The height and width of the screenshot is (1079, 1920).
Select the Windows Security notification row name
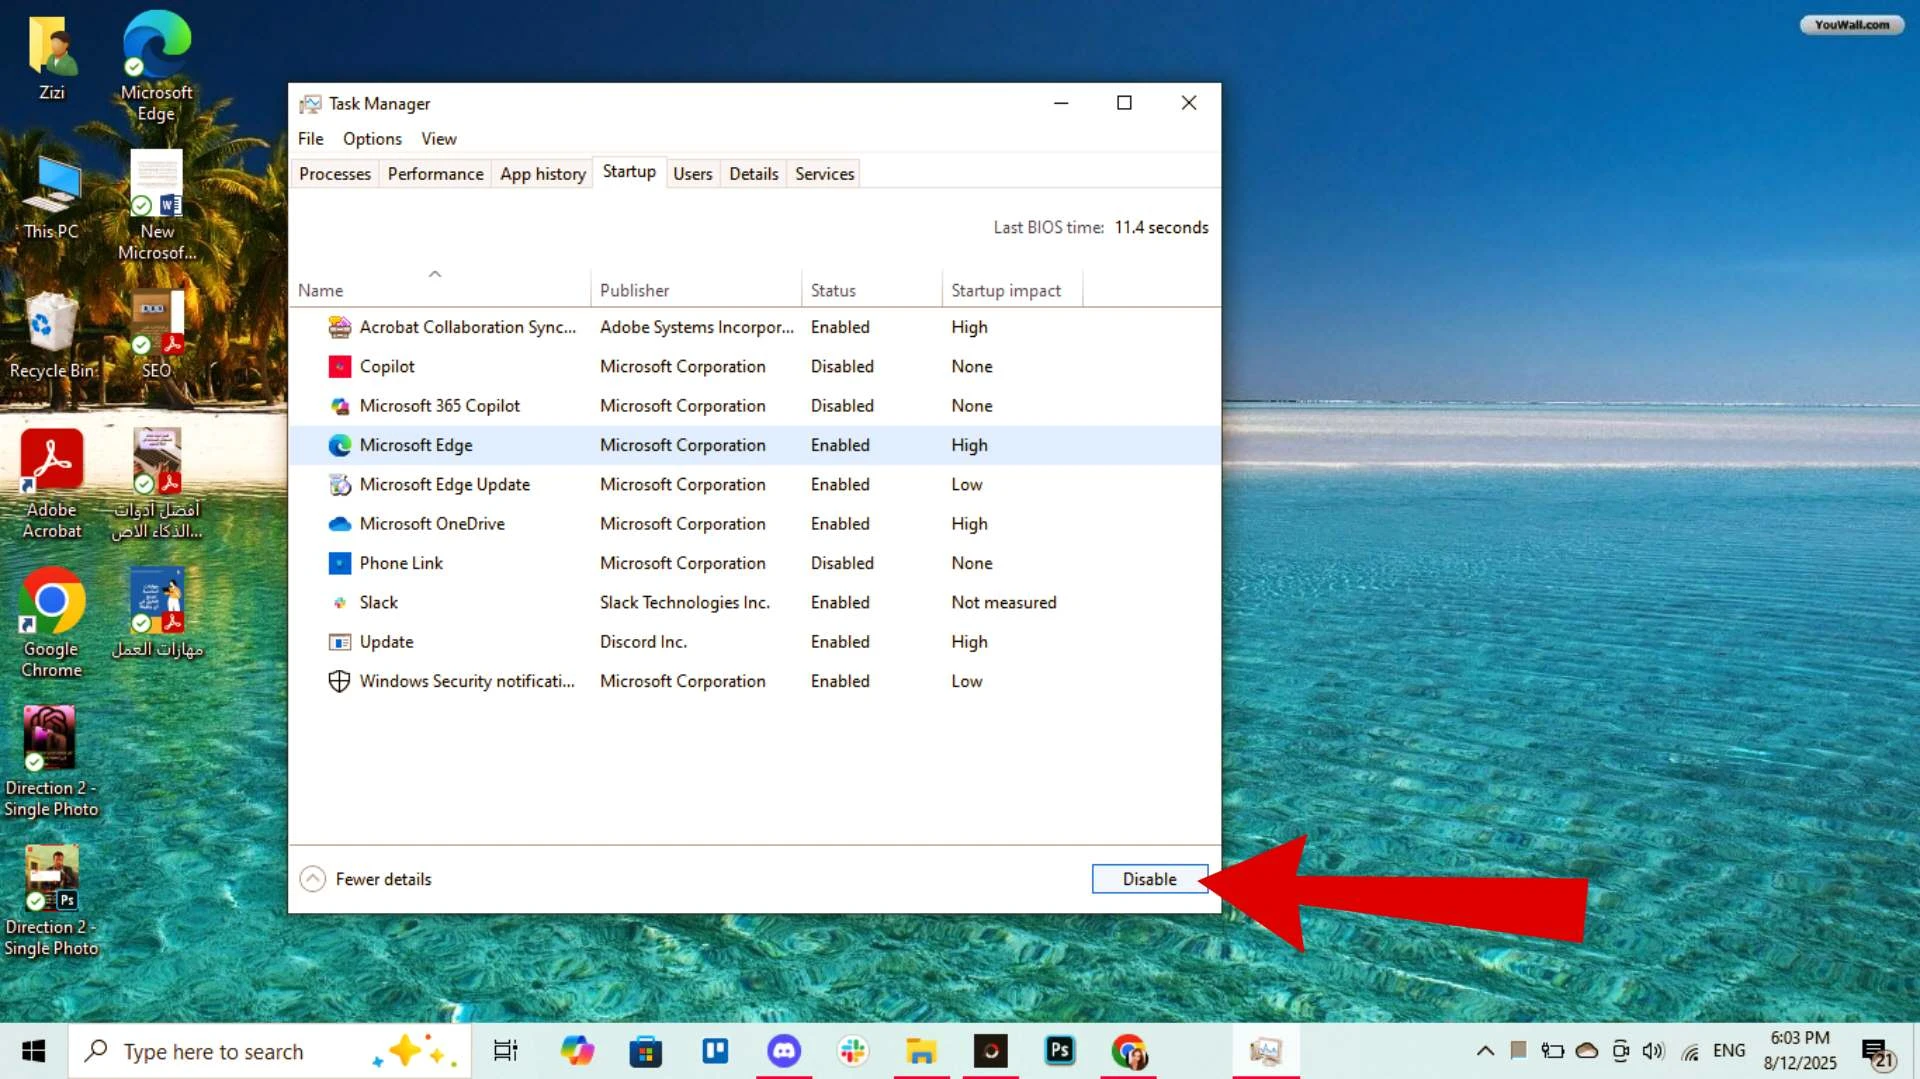click(x=467, y=681)
